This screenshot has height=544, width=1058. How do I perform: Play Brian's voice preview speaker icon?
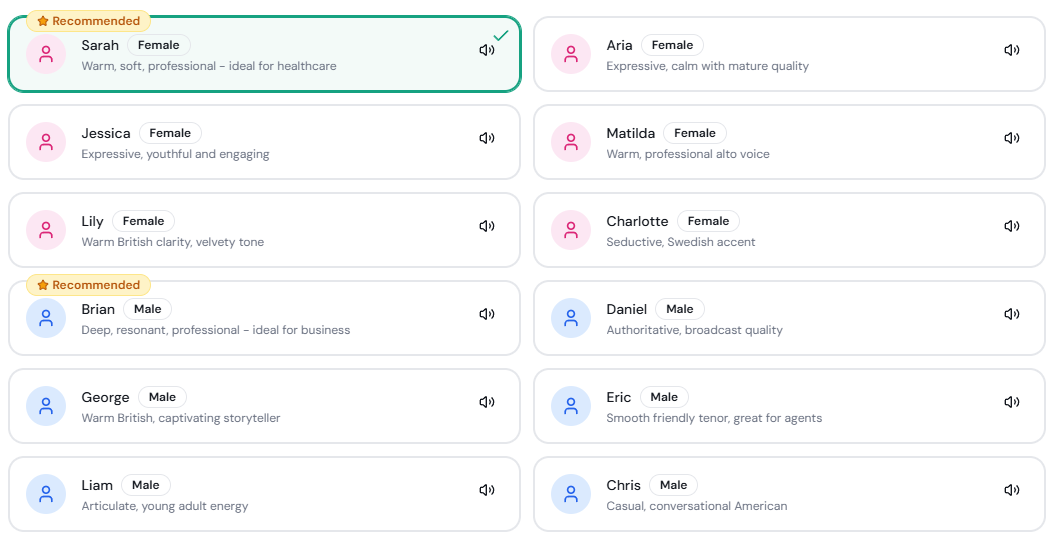click(x=487, y=314)
